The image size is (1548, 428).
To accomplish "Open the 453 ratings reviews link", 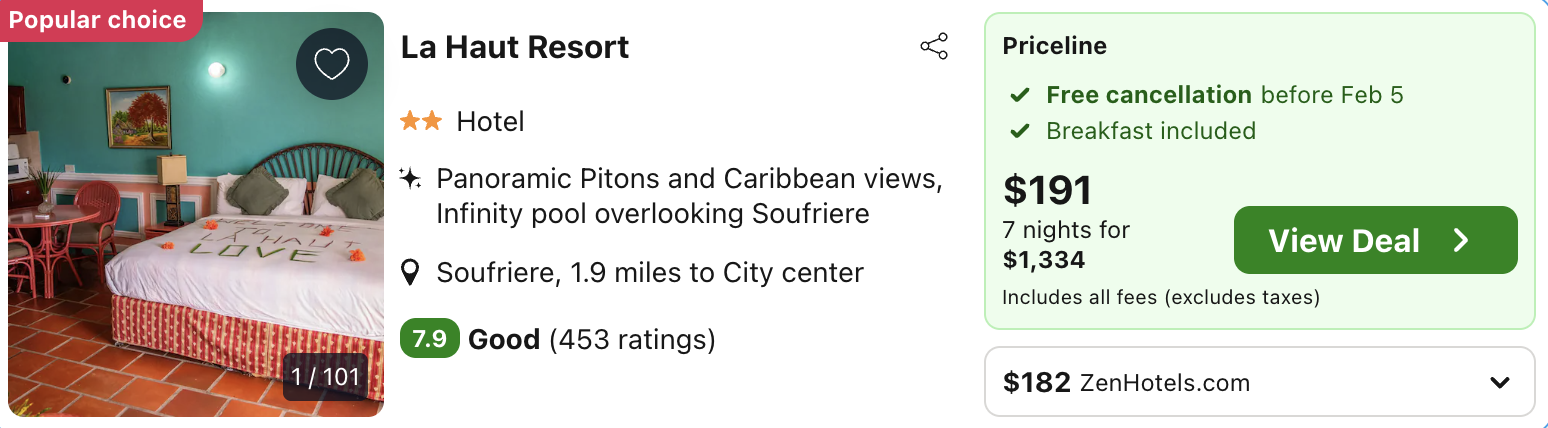I will tap(632, 340).
